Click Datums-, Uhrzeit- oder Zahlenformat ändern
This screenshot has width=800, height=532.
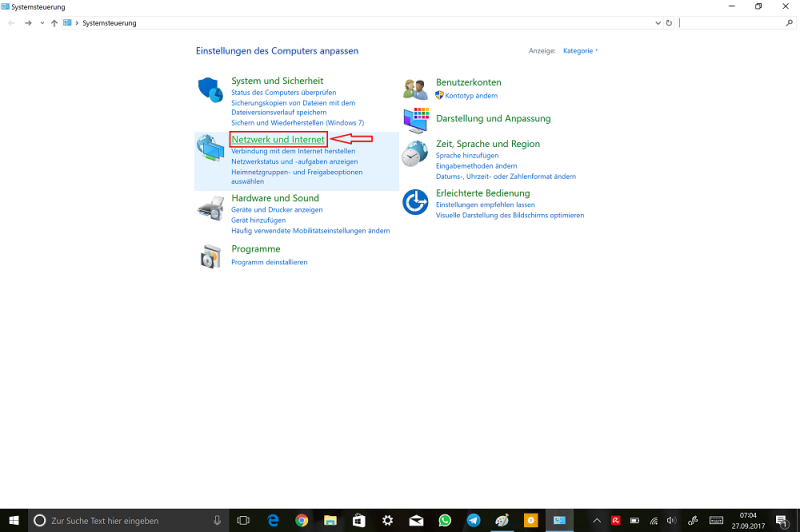pyautogui.click(x=506, y=176)
